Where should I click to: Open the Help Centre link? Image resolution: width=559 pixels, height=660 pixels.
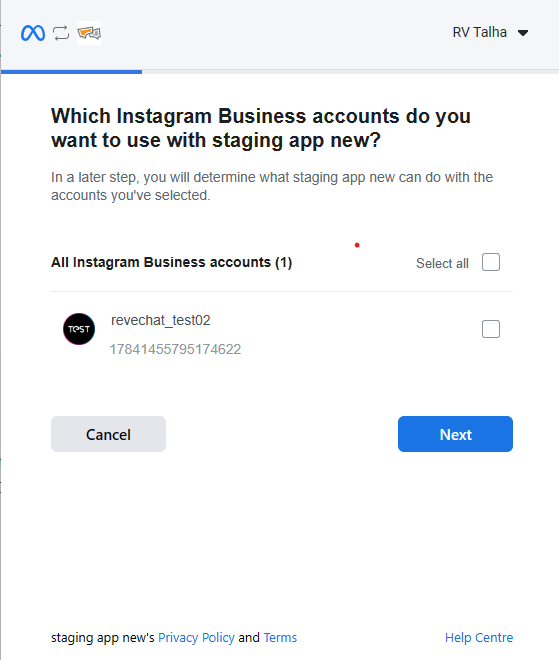(479, 638)
